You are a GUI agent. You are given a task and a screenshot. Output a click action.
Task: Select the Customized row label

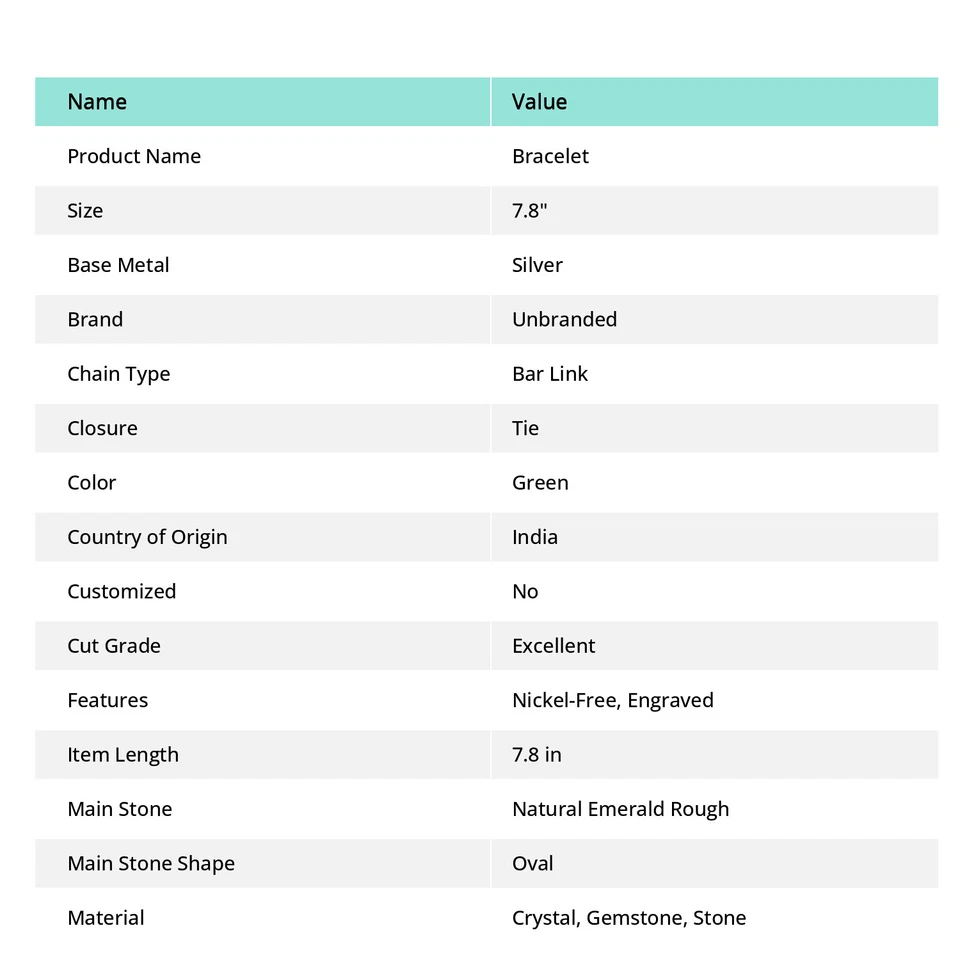pyautogui.click(x=121, y=592)
